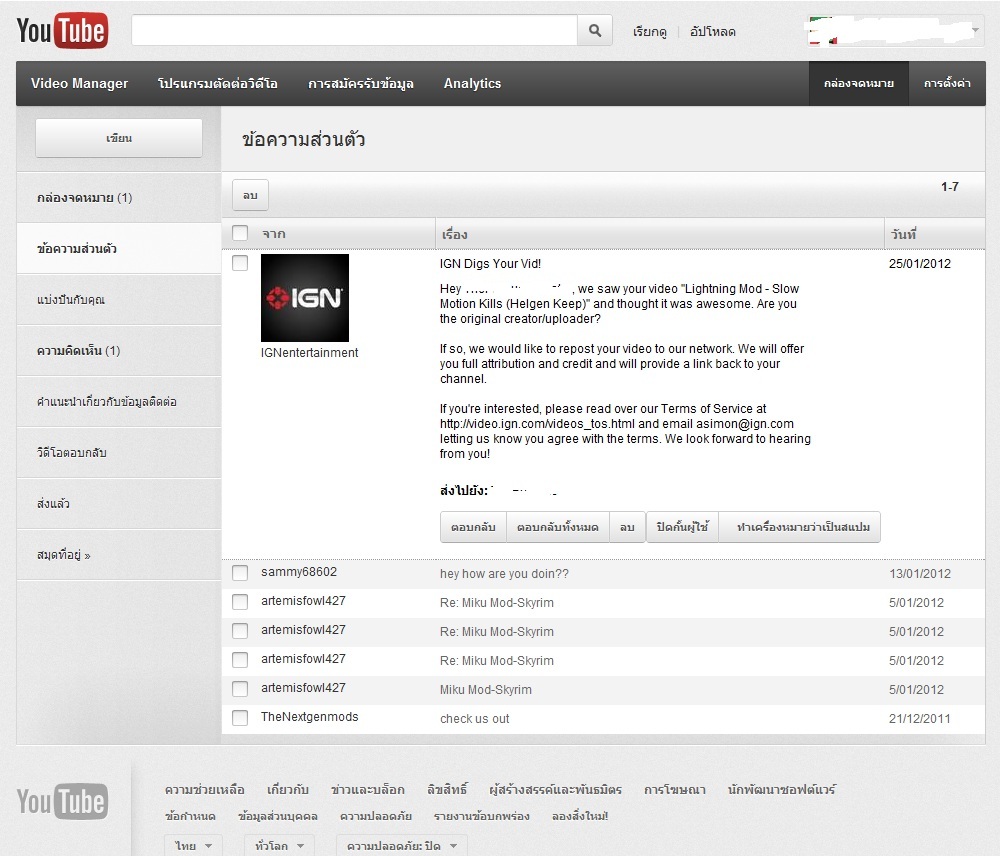Click inside the YouTube search box

[354, 30]
